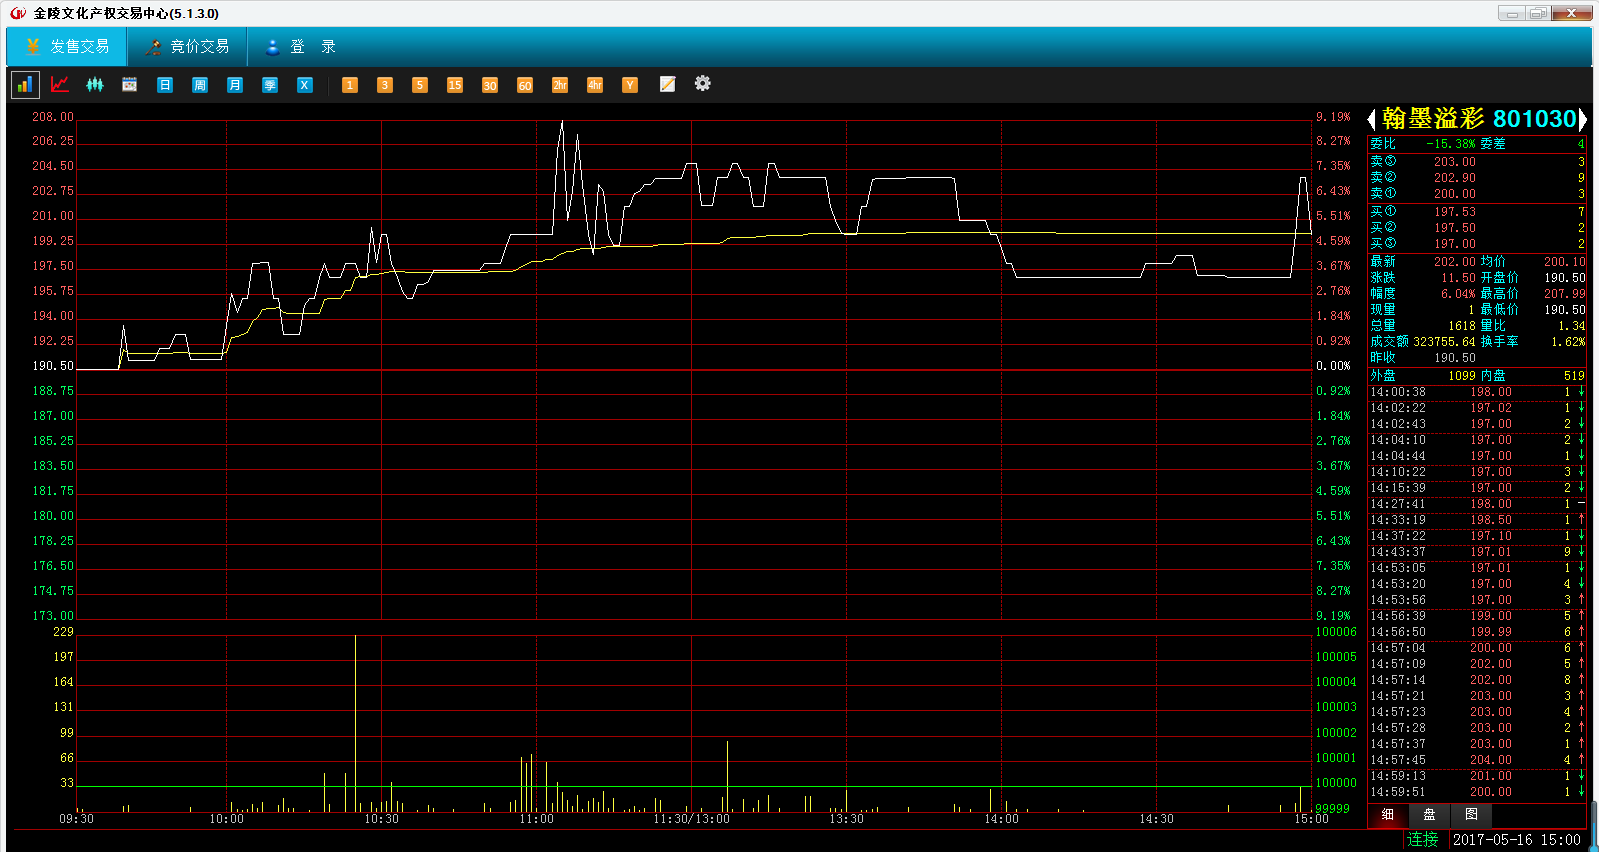
Task: Select the bar chart view icon
Action: [25, 85]
